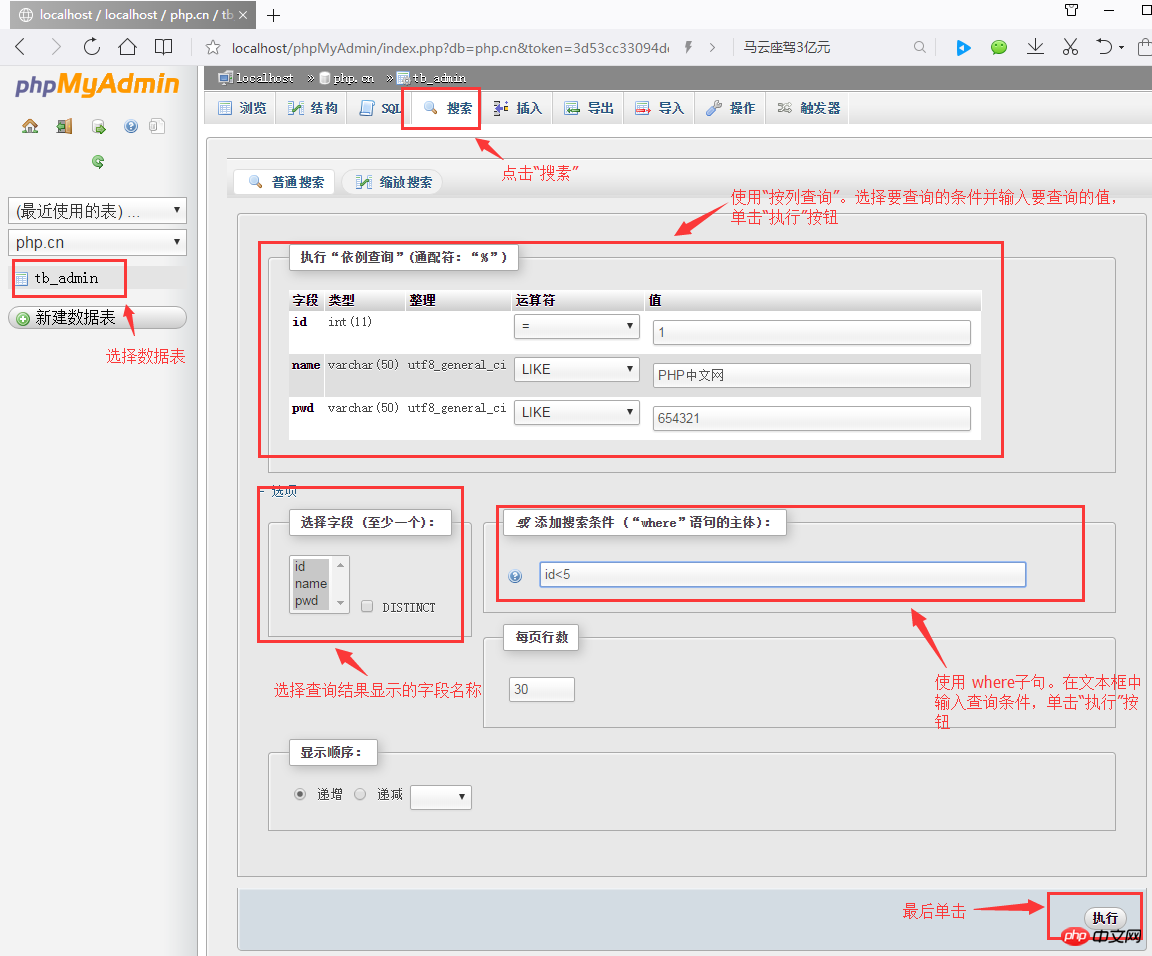Click the pwd value input field
This screenshot has height=956, width=1152.
[x=811, y=418]
